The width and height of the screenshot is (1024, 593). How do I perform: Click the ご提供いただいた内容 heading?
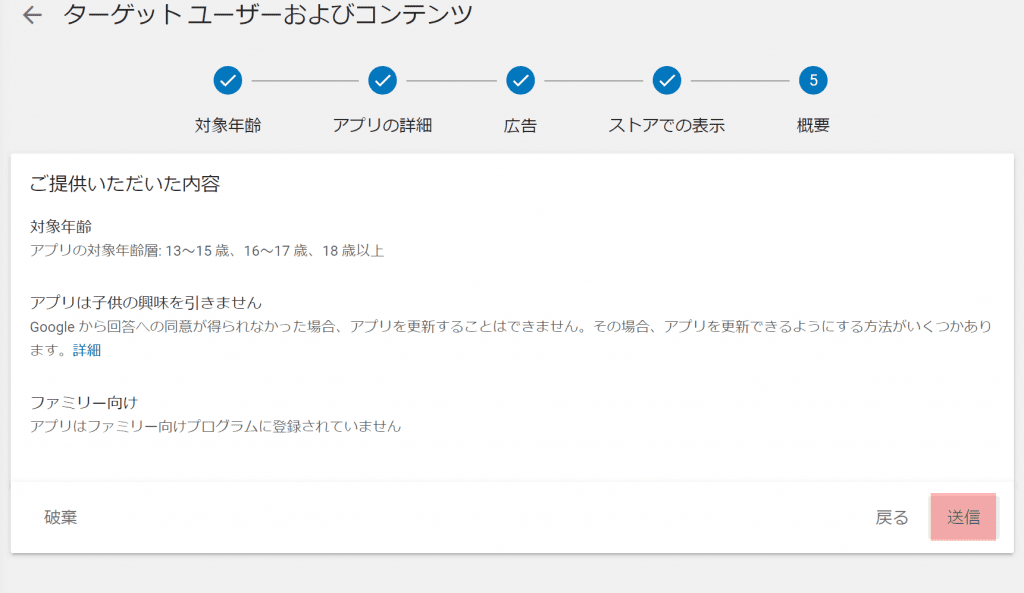pos(125,183)
